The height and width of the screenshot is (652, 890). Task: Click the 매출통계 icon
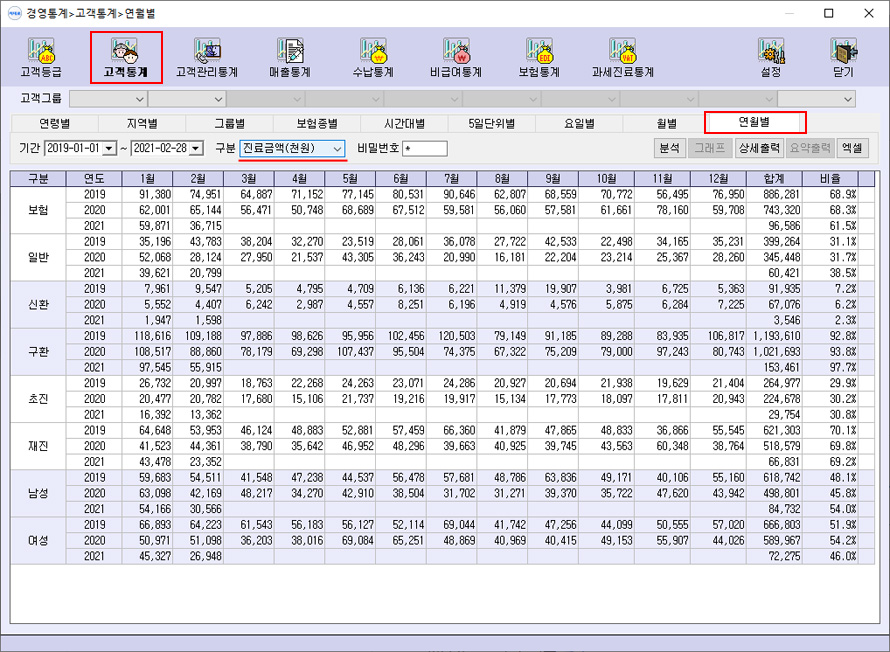click(x=290, y=58)
